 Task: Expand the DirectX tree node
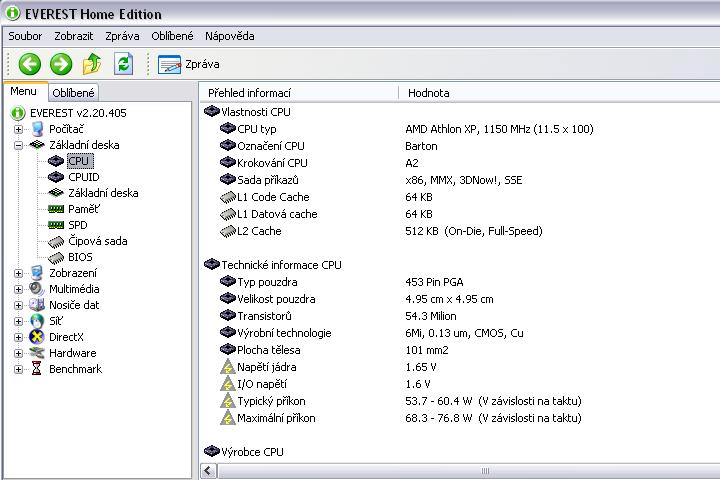pos(18,338)
